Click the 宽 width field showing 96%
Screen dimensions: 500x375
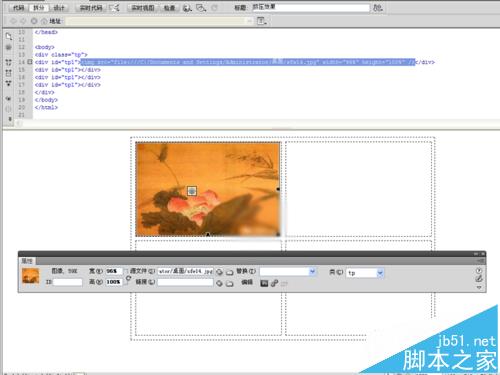pyautogui.click(x=114, y=271)
